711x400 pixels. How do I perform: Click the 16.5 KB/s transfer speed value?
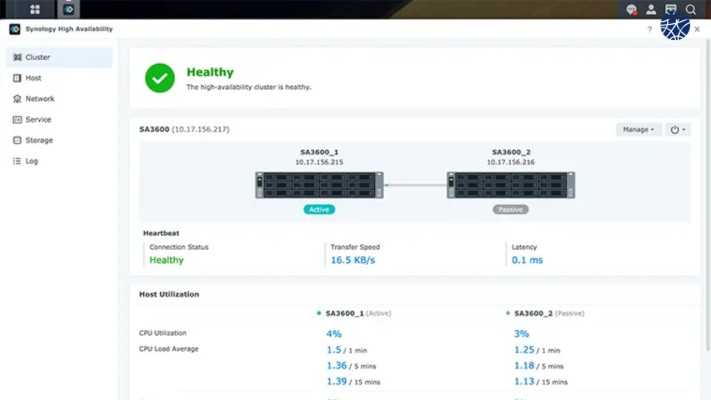click(353, 260)
